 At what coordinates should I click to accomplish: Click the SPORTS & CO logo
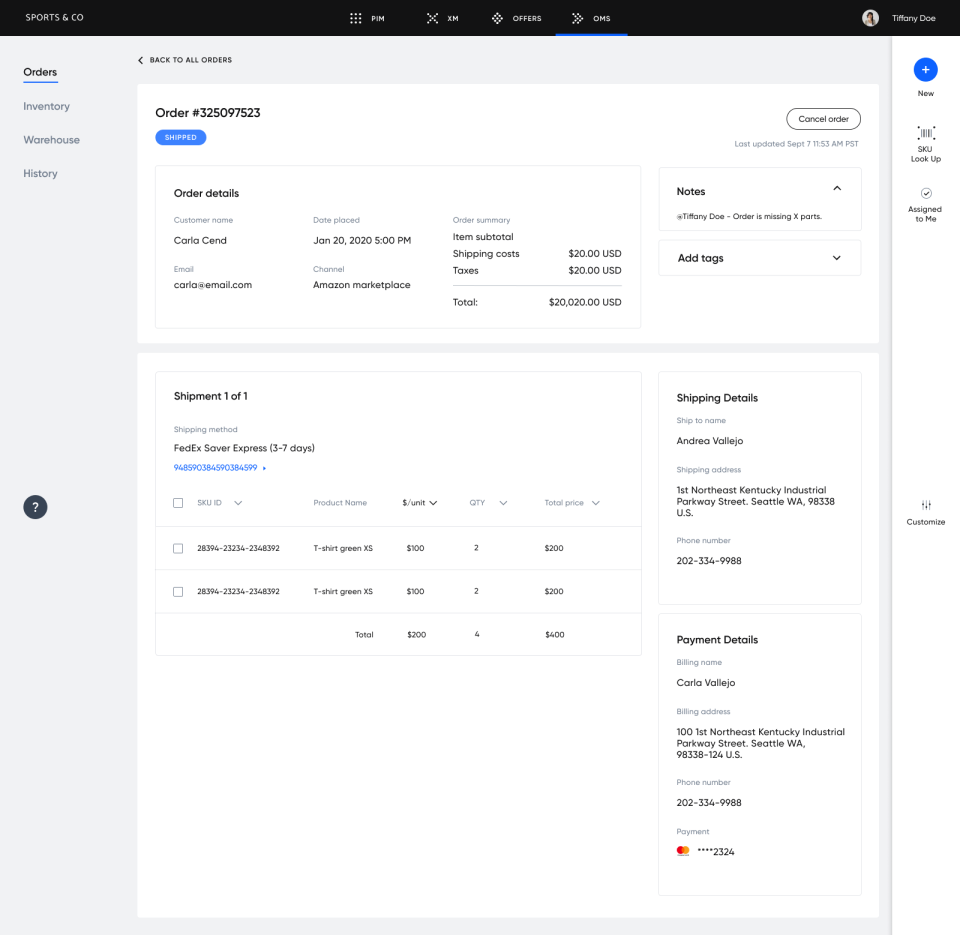click(x=54, y=18)
